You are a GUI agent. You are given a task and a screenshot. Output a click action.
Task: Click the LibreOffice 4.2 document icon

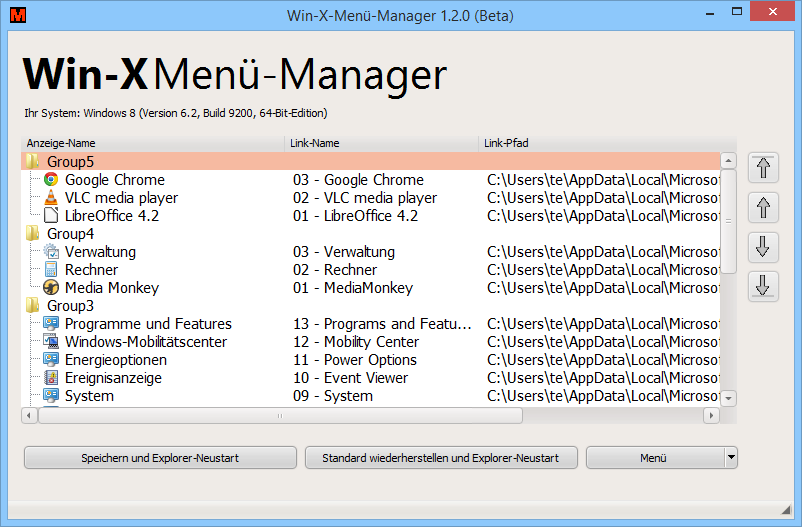click(51, 215)
